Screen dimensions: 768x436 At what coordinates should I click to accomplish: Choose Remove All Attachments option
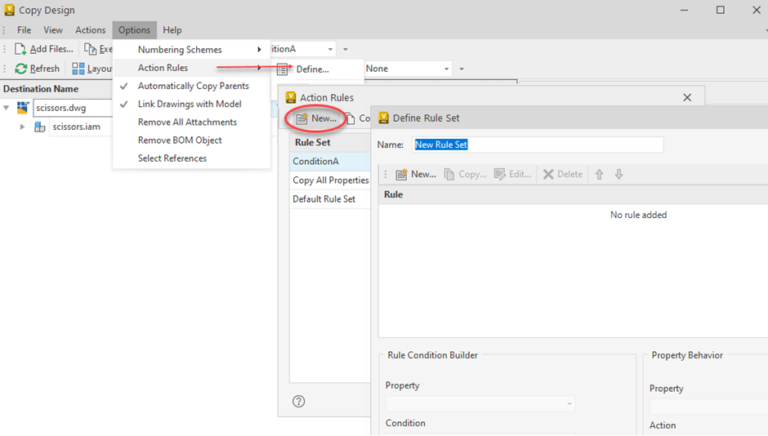coord(192,122)
